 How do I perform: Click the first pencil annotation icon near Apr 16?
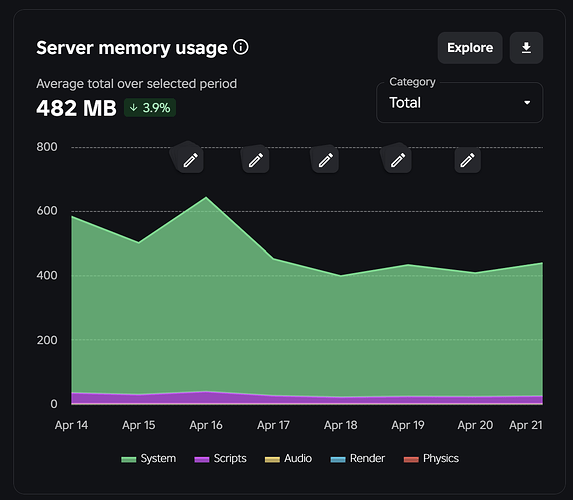point(190,160)
